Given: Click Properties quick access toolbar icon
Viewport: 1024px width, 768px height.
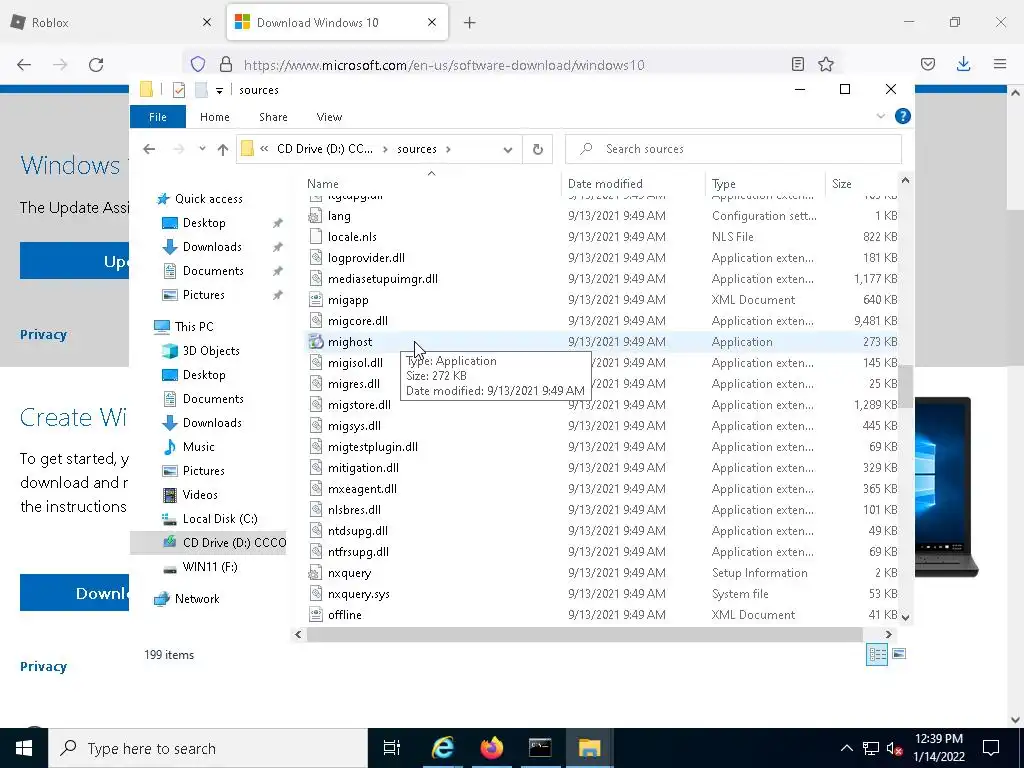Looking at the screenshot, I should point(178,90).
